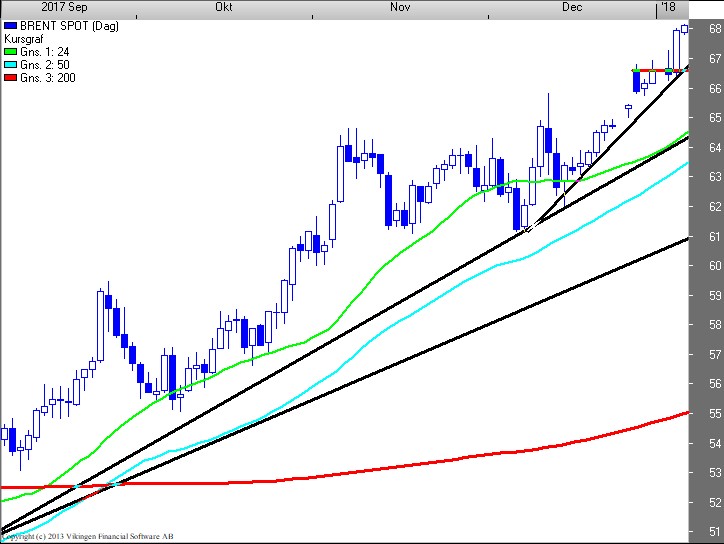This screenshot has height=544, width=724.
Task: Click the latest candlestick near price 68
Action: pyautogui.click(x=685, y=28)
